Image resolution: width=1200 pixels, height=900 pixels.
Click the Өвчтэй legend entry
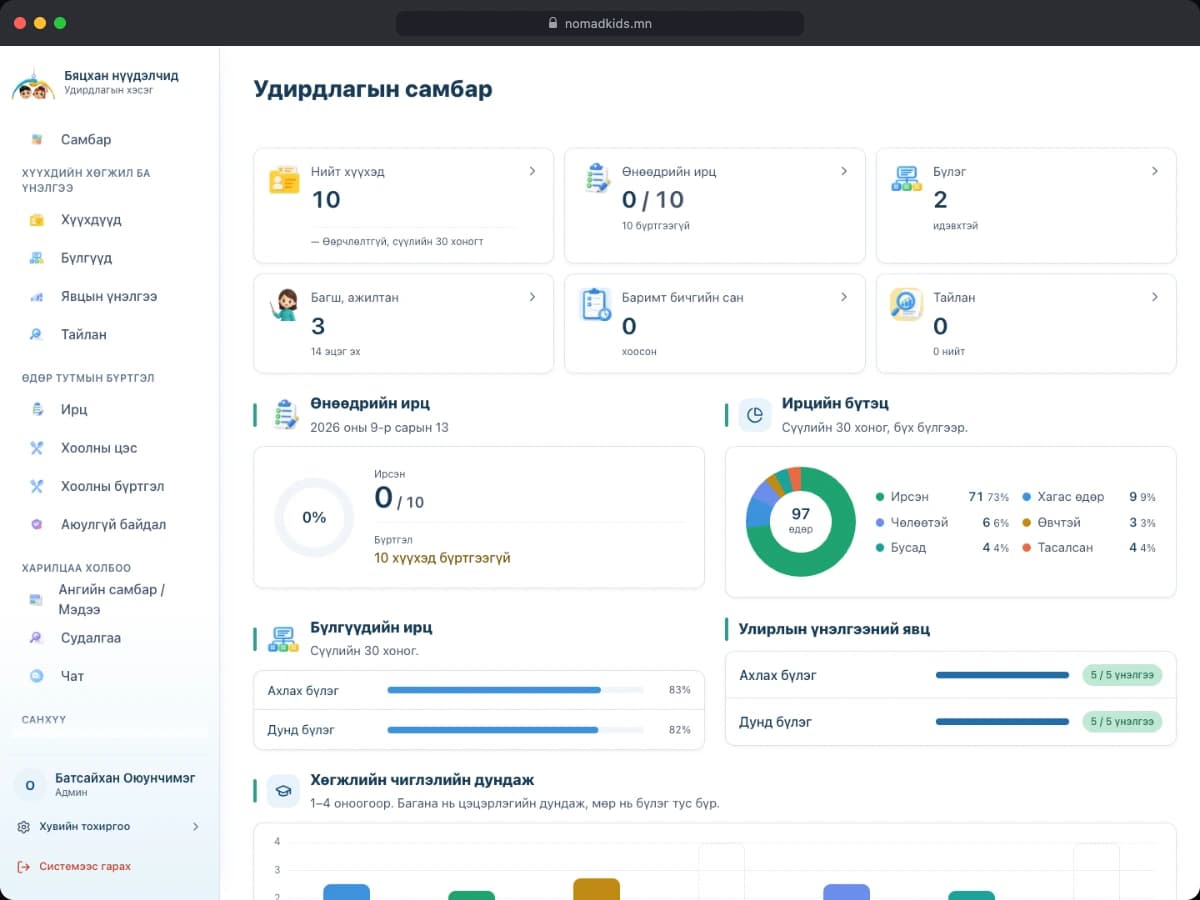1089,522
